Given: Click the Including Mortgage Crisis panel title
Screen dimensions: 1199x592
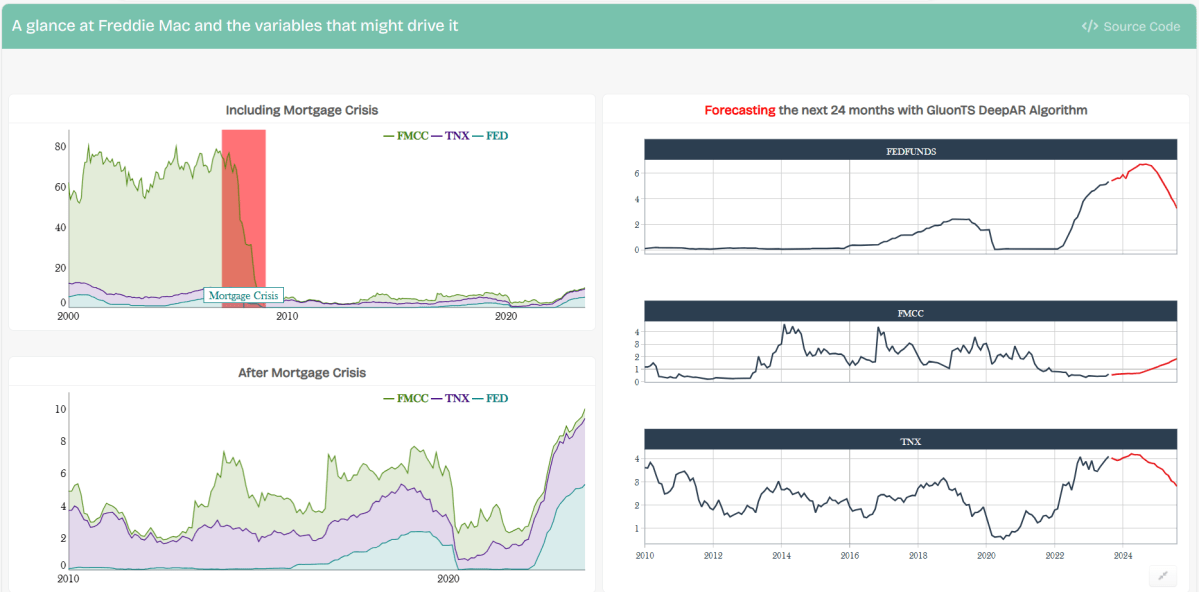Looking at the screenshot, I should pyautogui.click(x=302, y=110).
